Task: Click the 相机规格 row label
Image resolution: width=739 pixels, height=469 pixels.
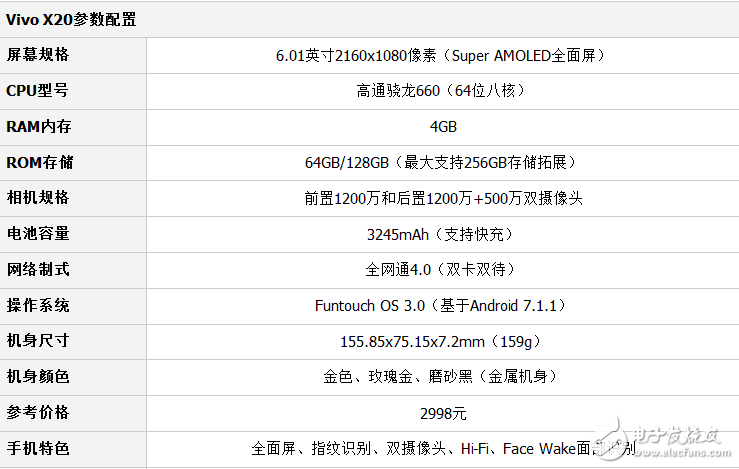Action: [38, 197]
